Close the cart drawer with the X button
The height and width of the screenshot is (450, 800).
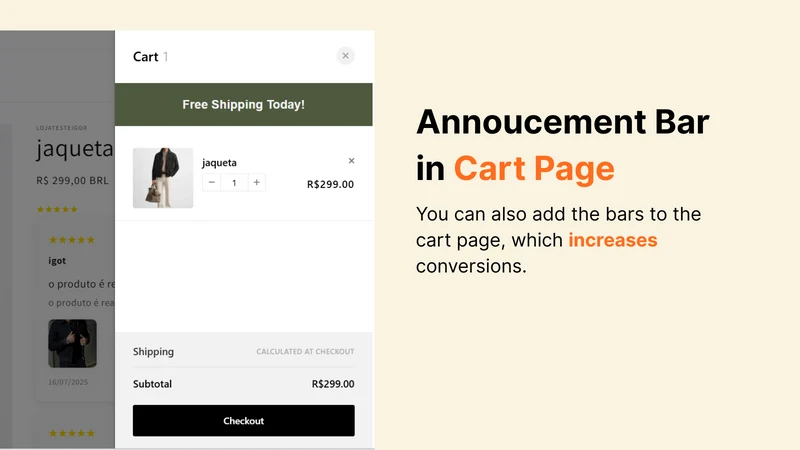click(345, 56)
